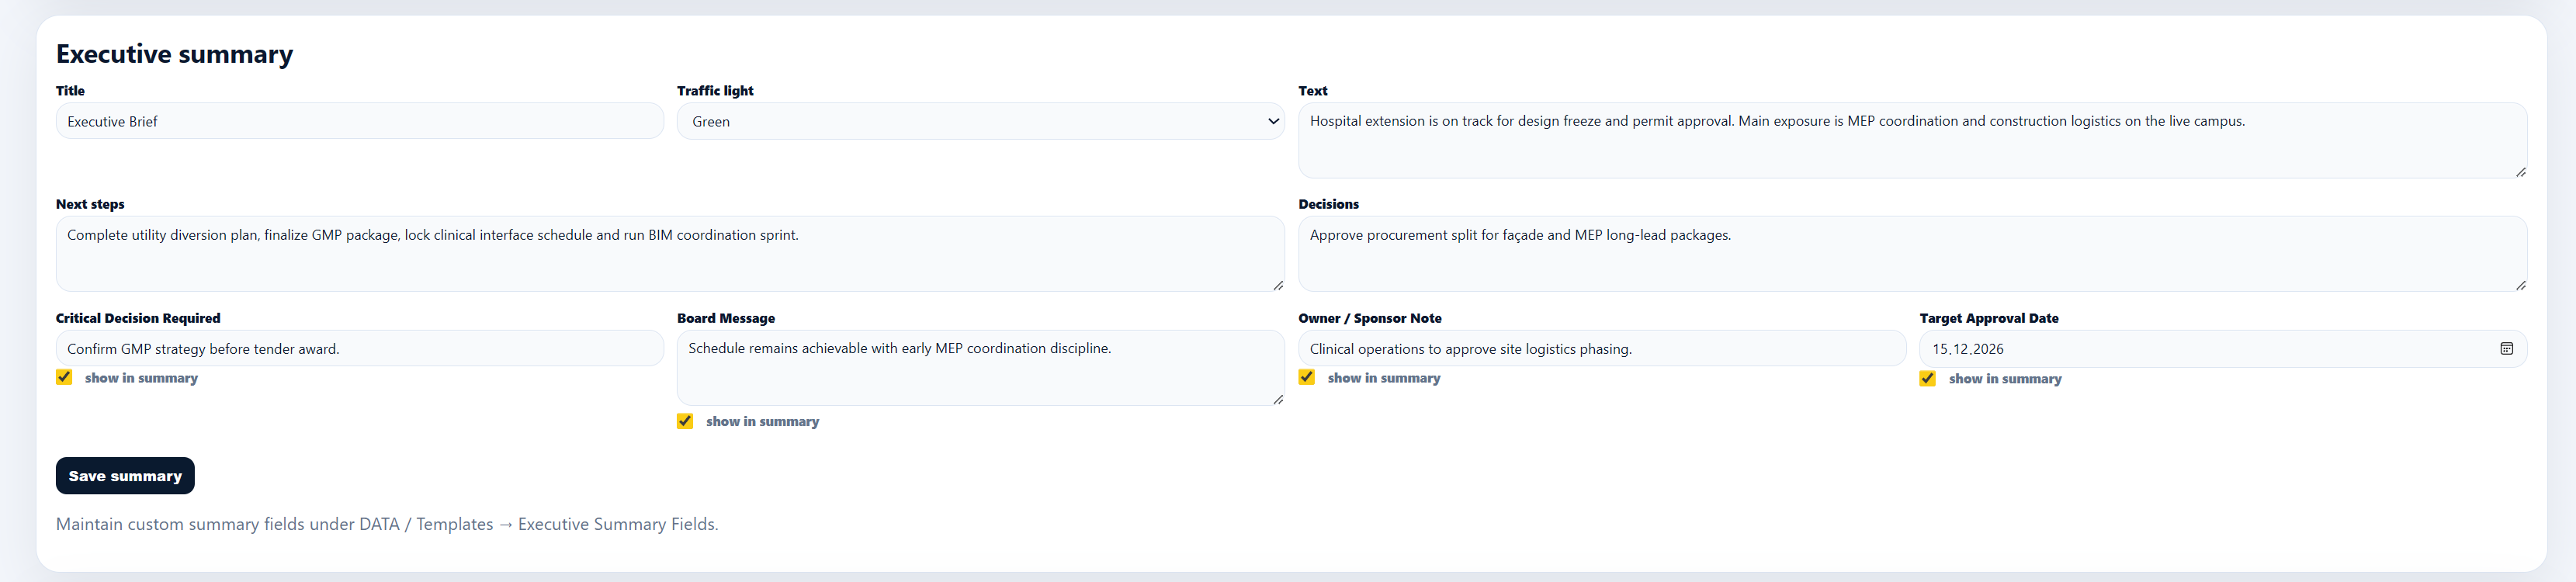Screen dimensions: 2576x582
Task: Click the Critical Decision Required input field
Action: click(360, 349)
